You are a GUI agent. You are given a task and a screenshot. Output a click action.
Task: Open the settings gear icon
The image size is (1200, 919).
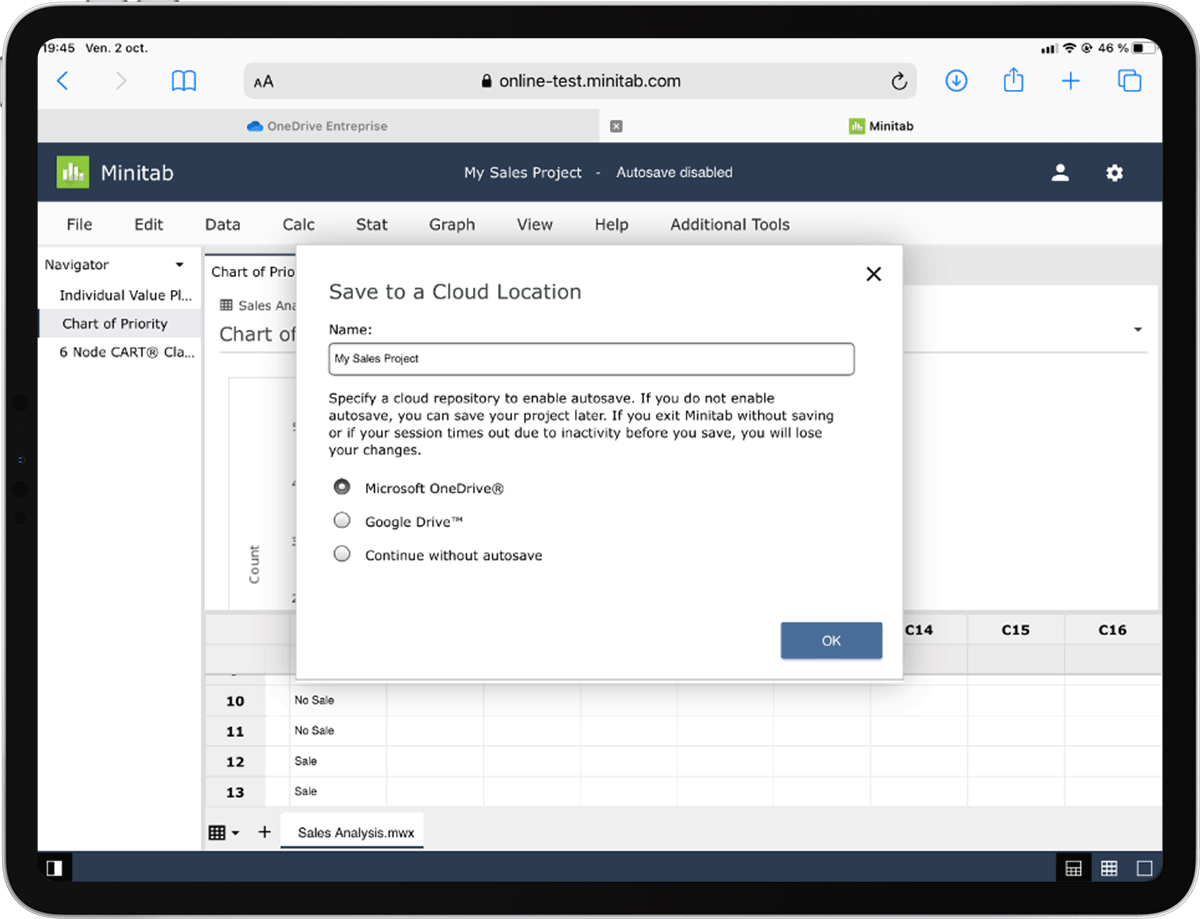coord(1114,172)
